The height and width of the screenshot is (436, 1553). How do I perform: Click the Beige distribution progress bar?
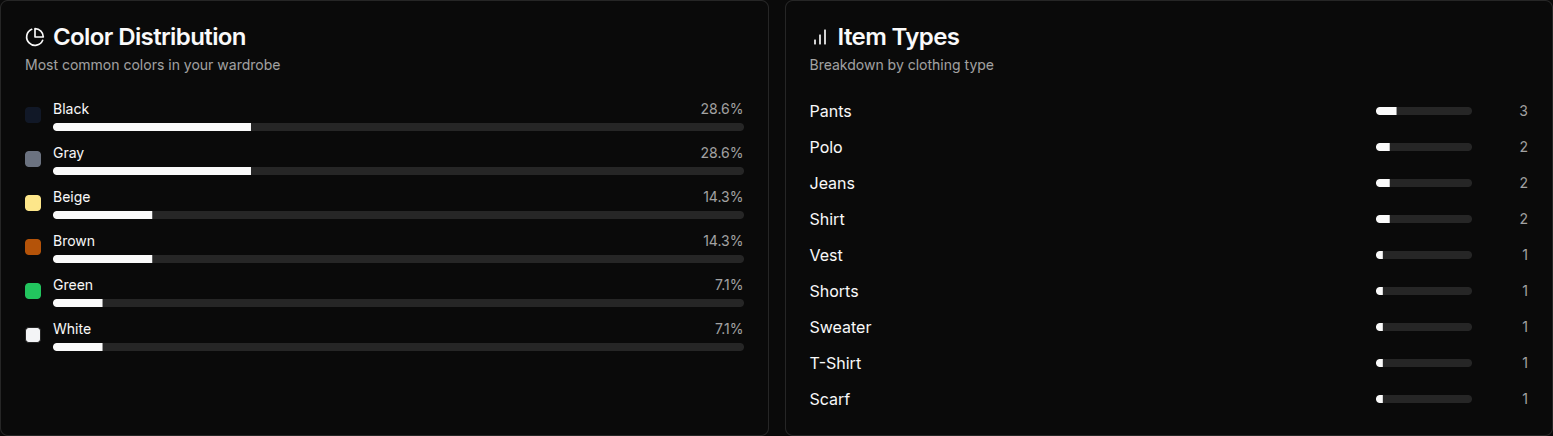[x=398, y=215]
